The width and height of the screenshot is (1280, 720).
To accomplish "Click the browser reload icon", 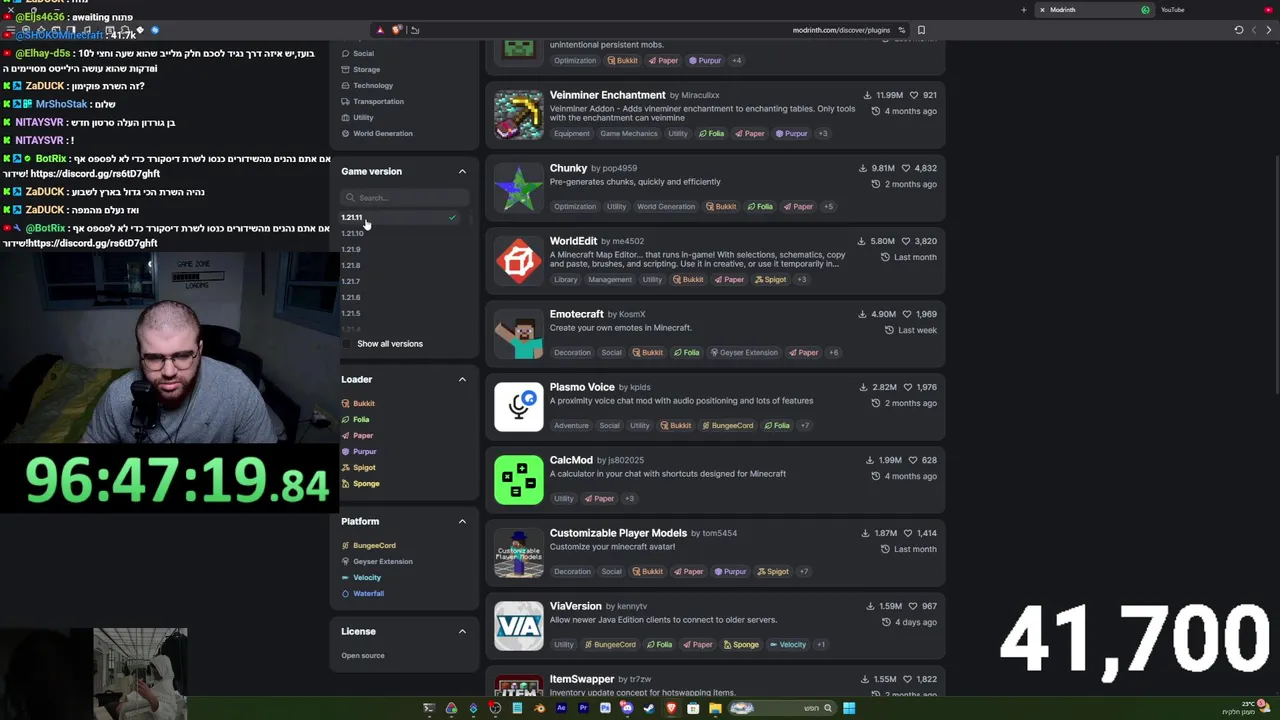I will (1238, 30).
